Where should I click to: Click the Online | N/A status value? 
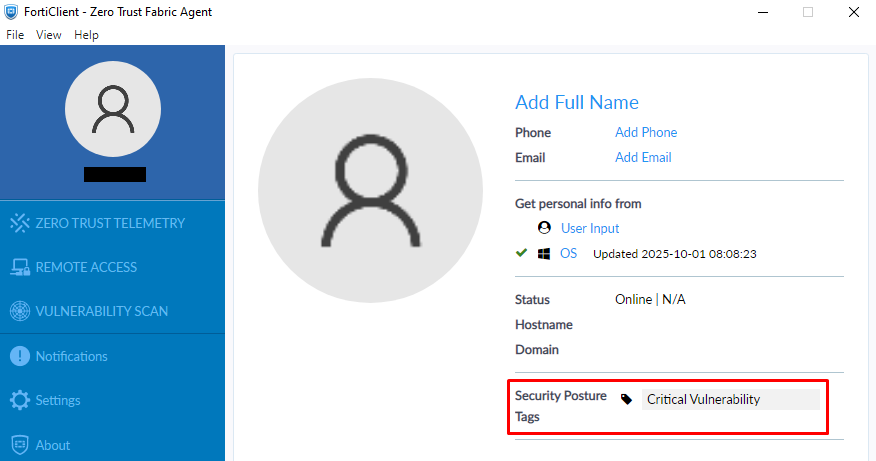(650, 300)
